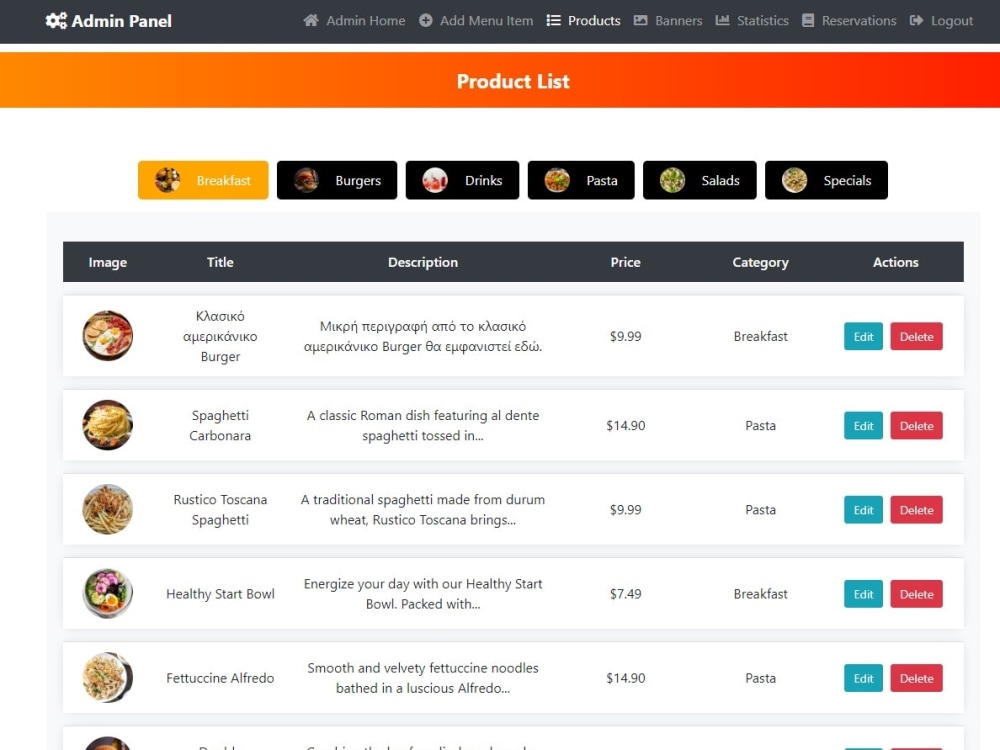The image size is (1000, 750).
Task: Log out using the Logout link
Action: 941,20
